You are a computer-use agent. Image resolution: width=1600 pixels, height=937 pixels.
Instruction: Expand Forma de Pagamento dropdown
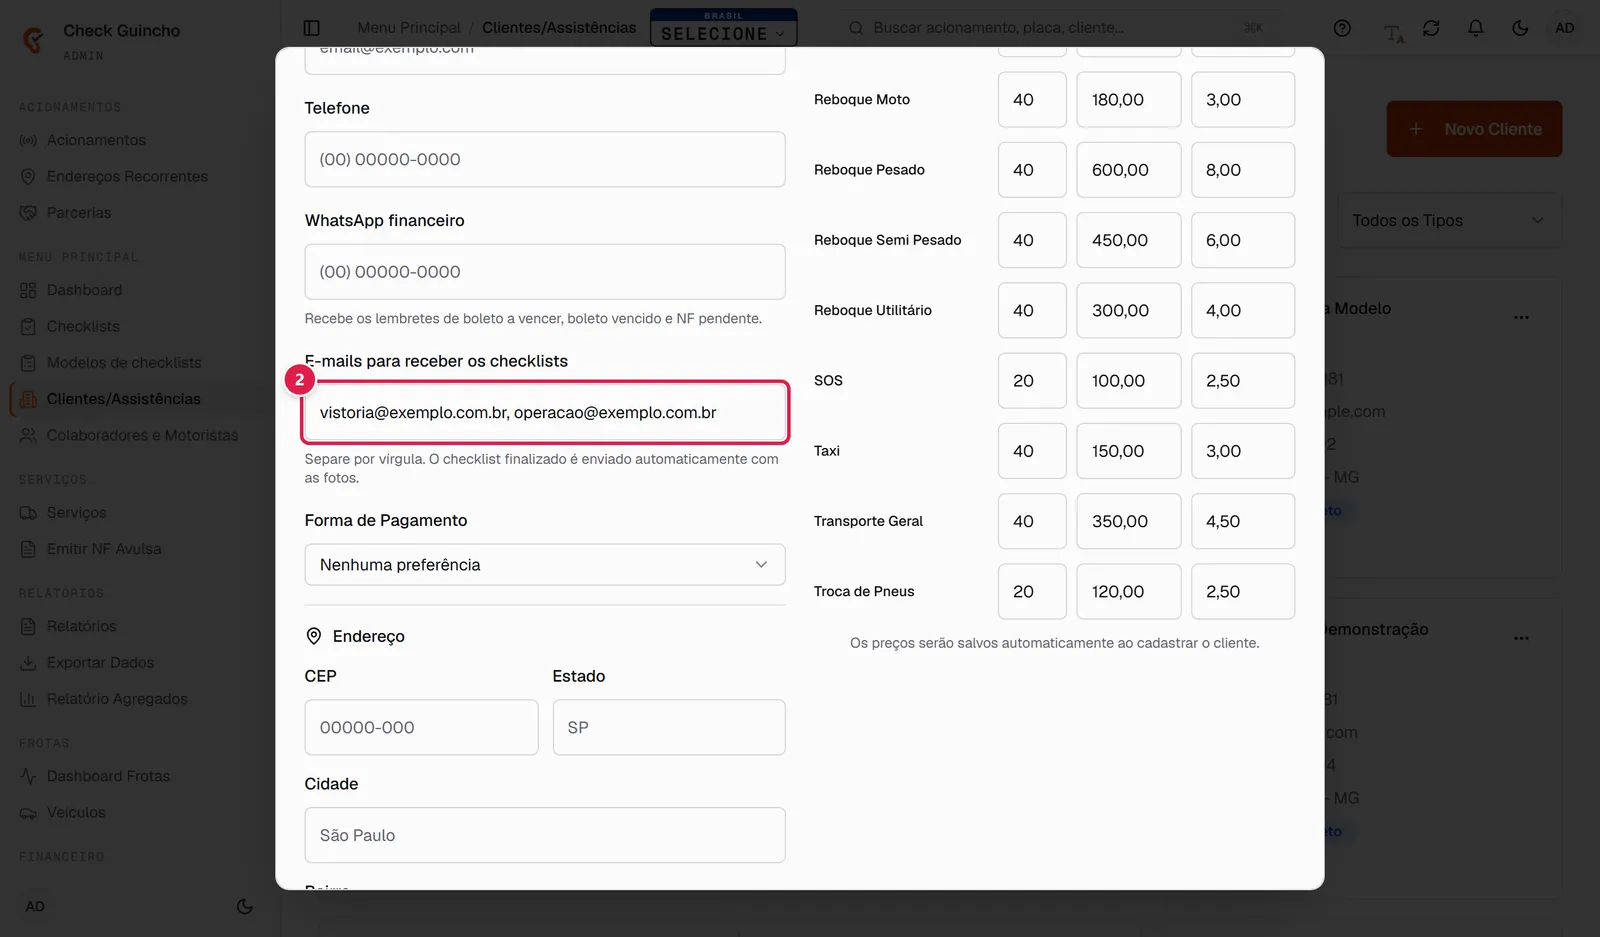[545, 565]
